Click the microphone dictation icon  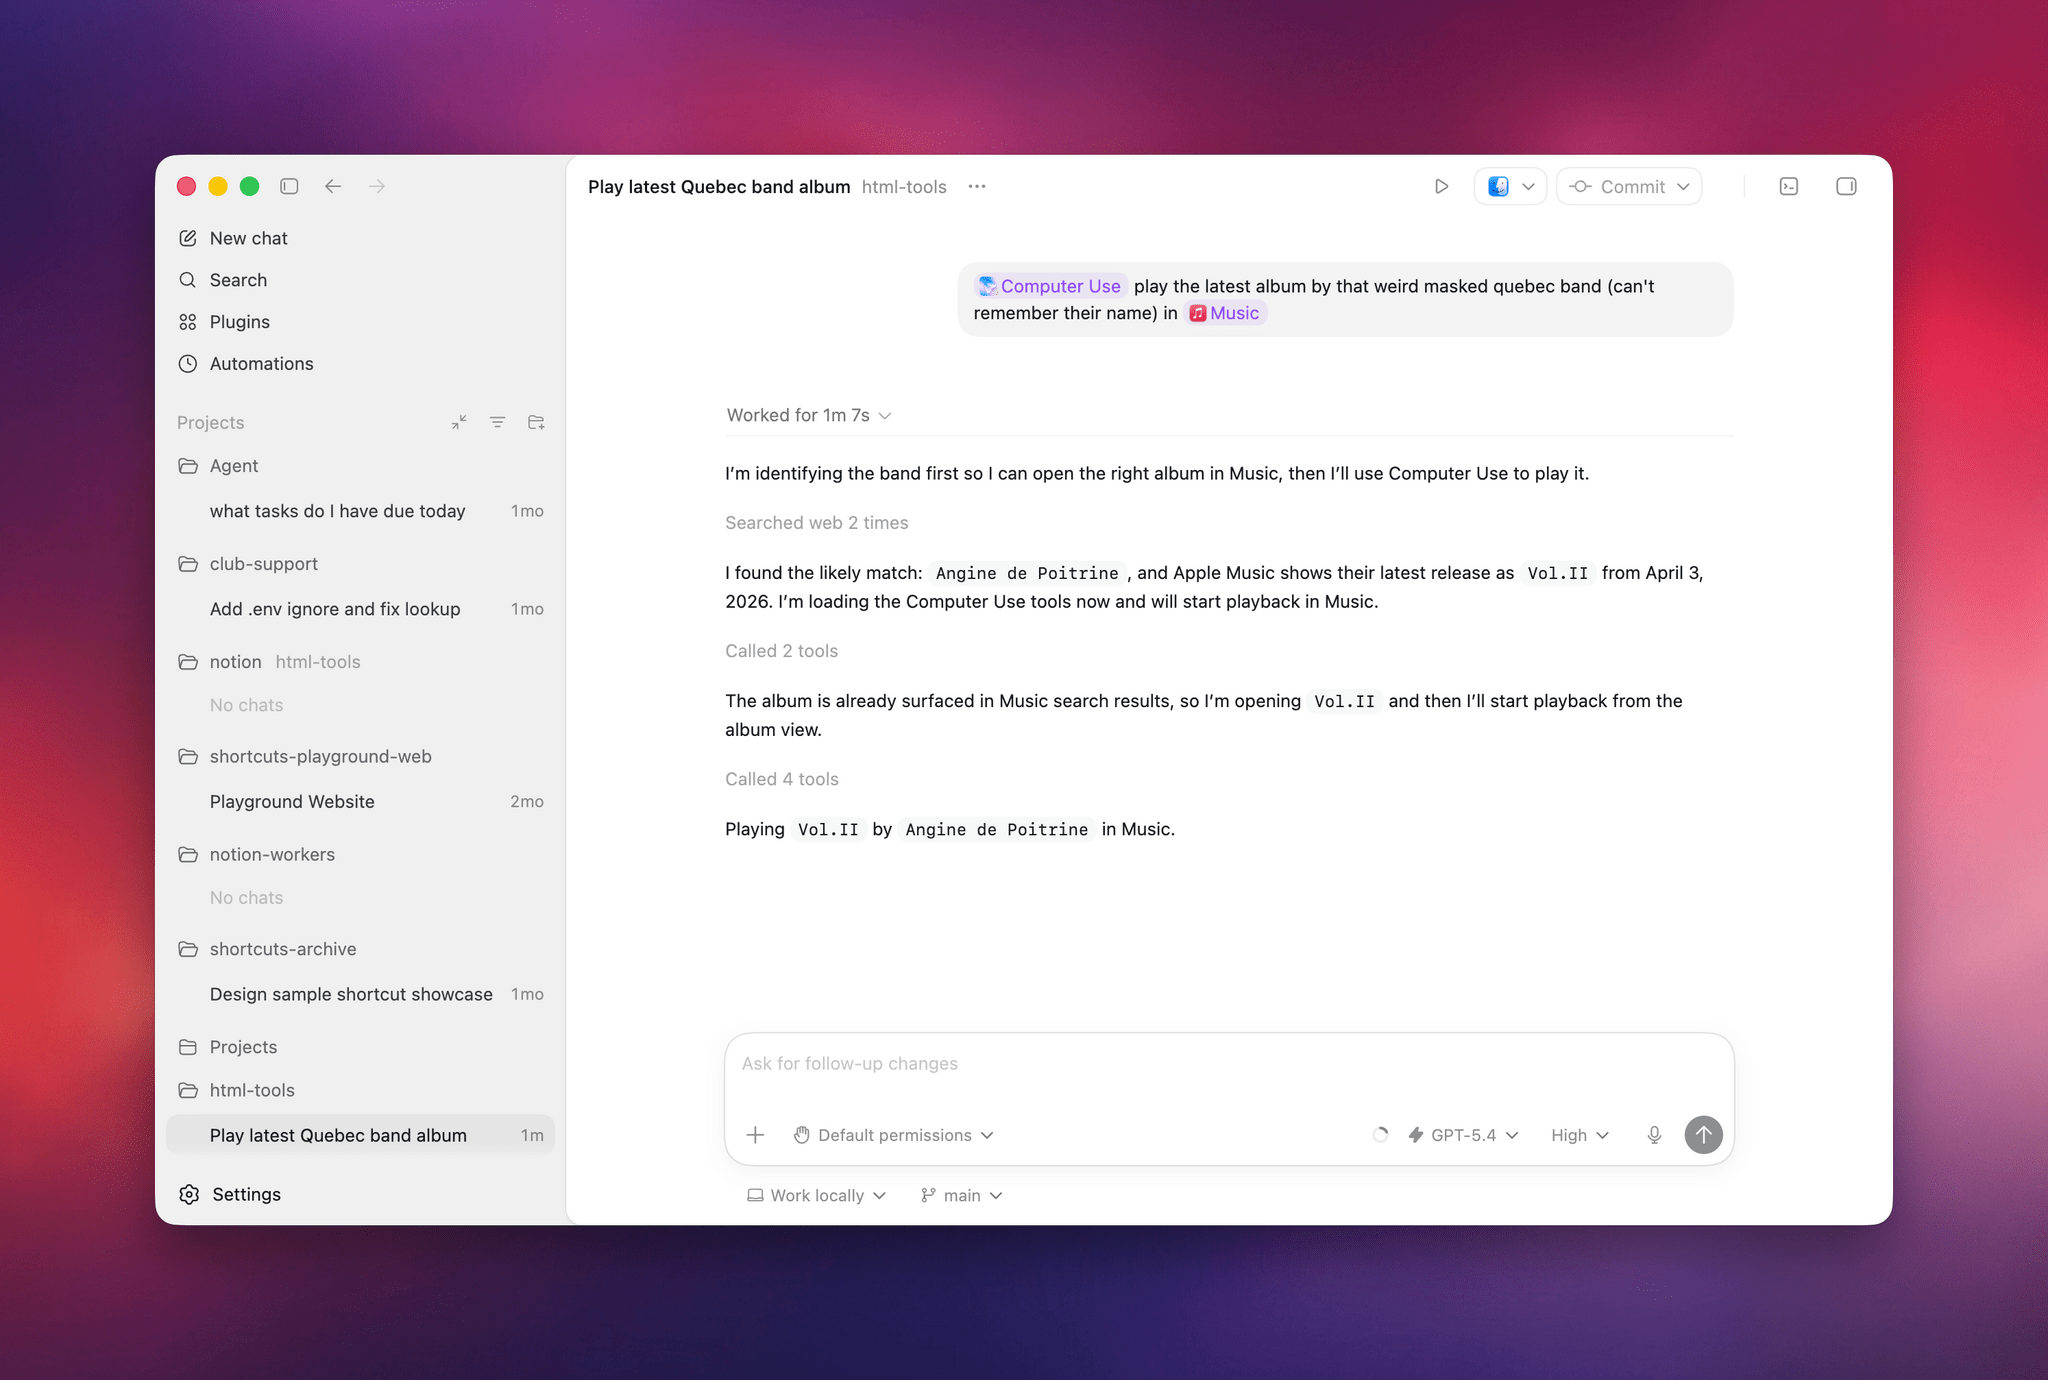click(x=1654, y=1135)
